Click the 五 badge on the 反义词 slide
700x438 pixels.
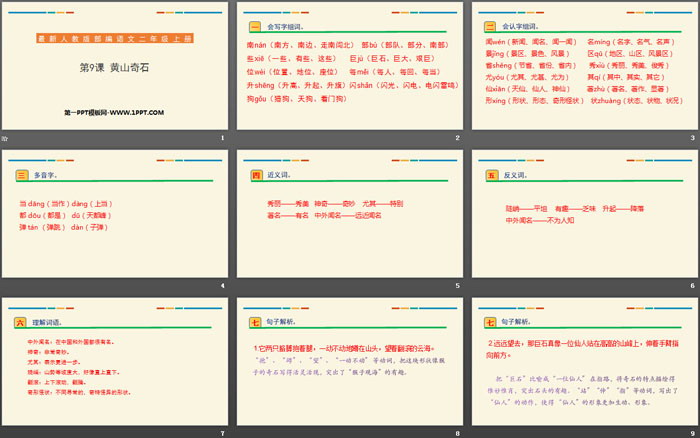pos(490,175)
